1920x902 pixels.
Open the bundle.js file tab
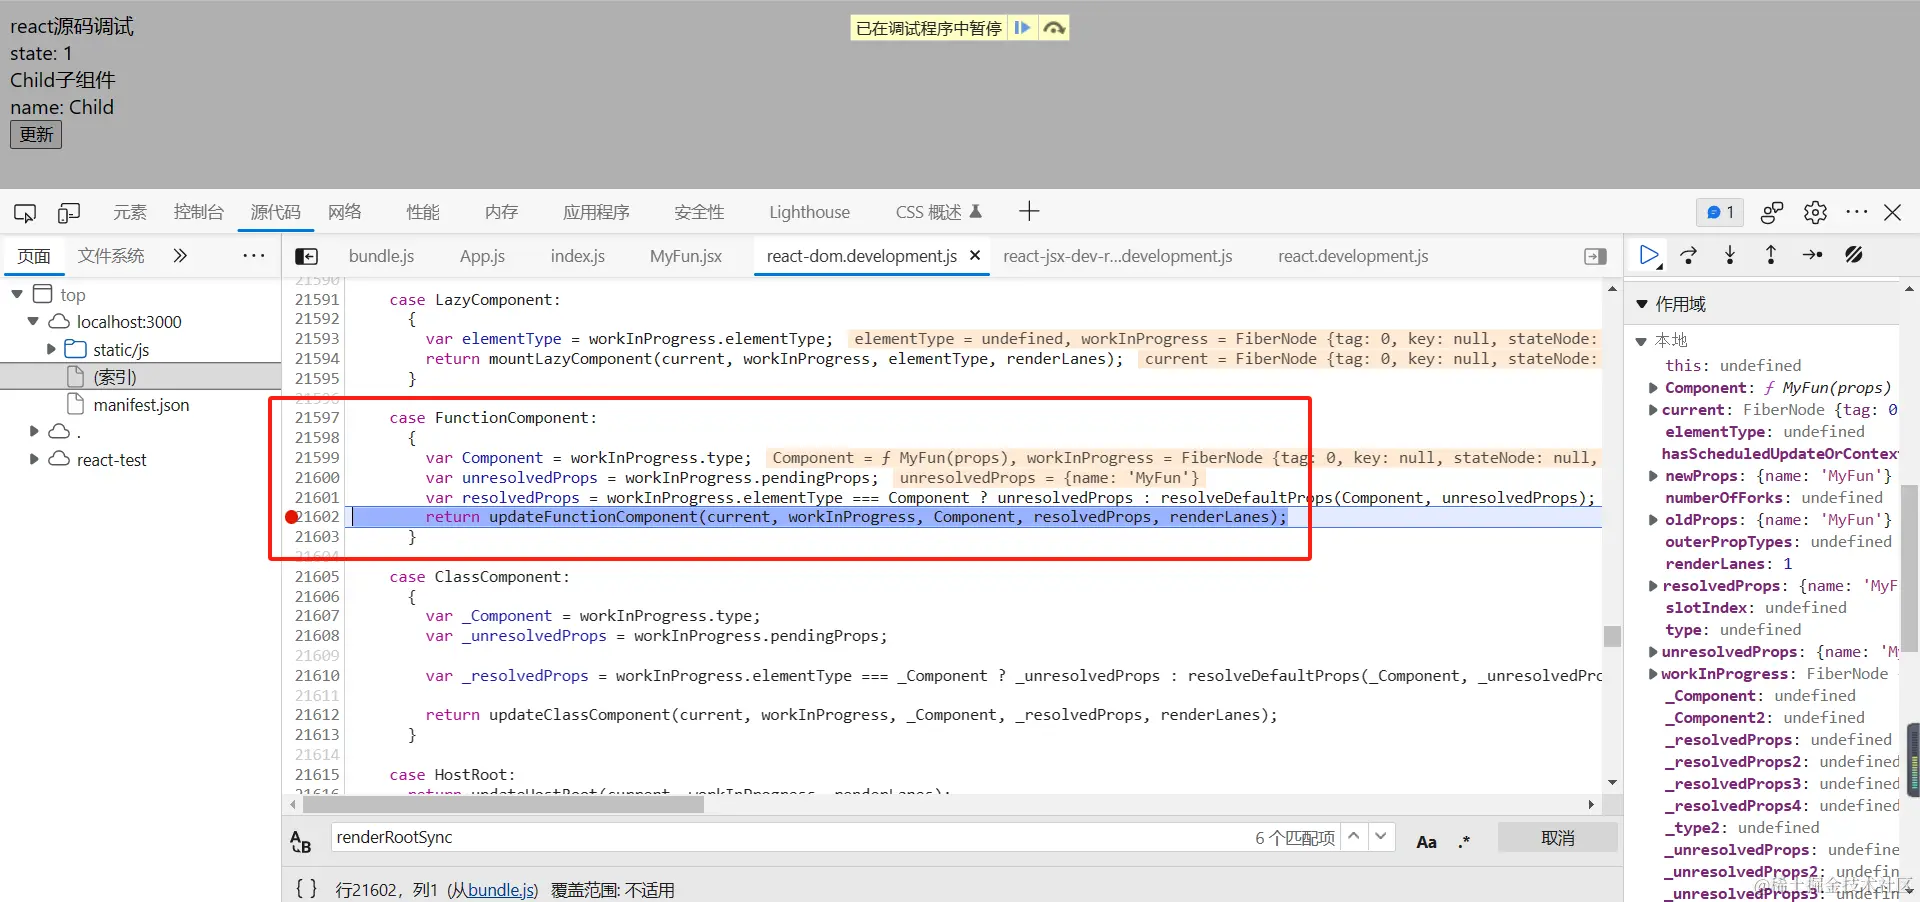381,256
